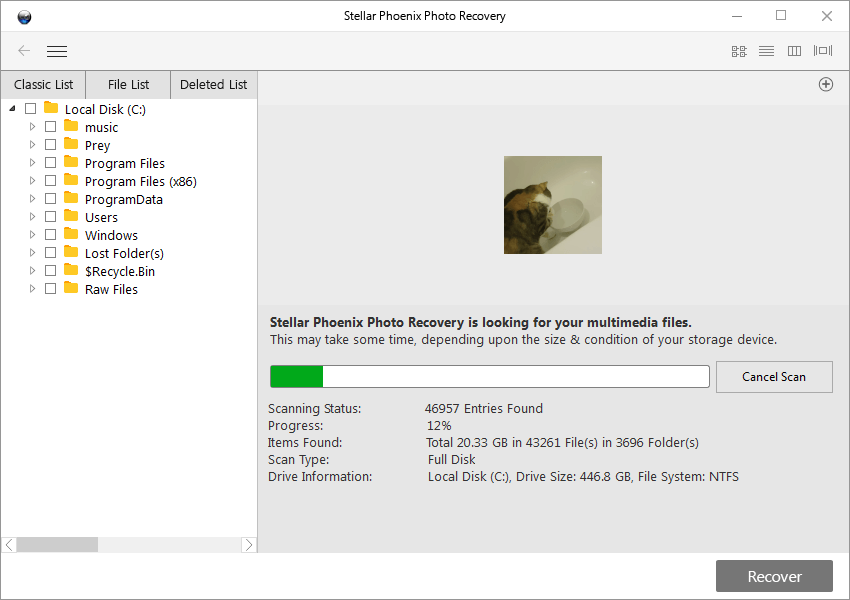Expand the Lost Folder(s) node
The width and height of the screenshot is (850, 600).
pos(32,253)
